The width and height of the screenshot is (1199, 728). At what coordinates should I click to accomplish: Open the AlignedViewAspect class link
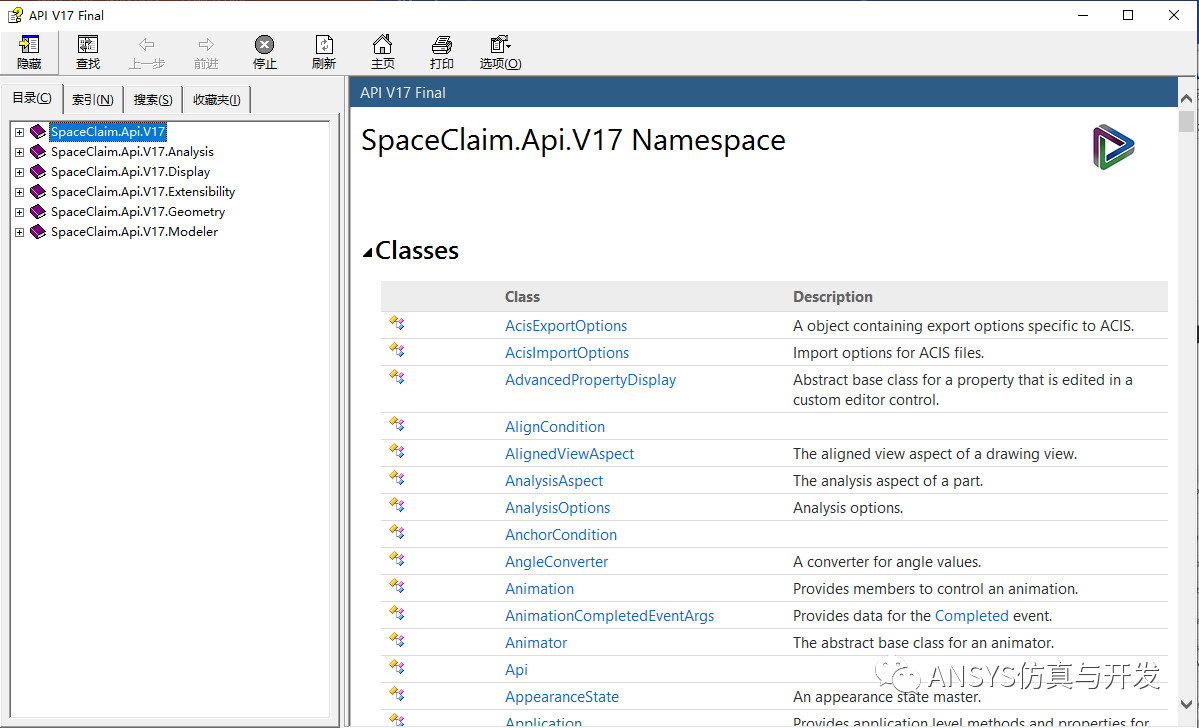(569, 453)
